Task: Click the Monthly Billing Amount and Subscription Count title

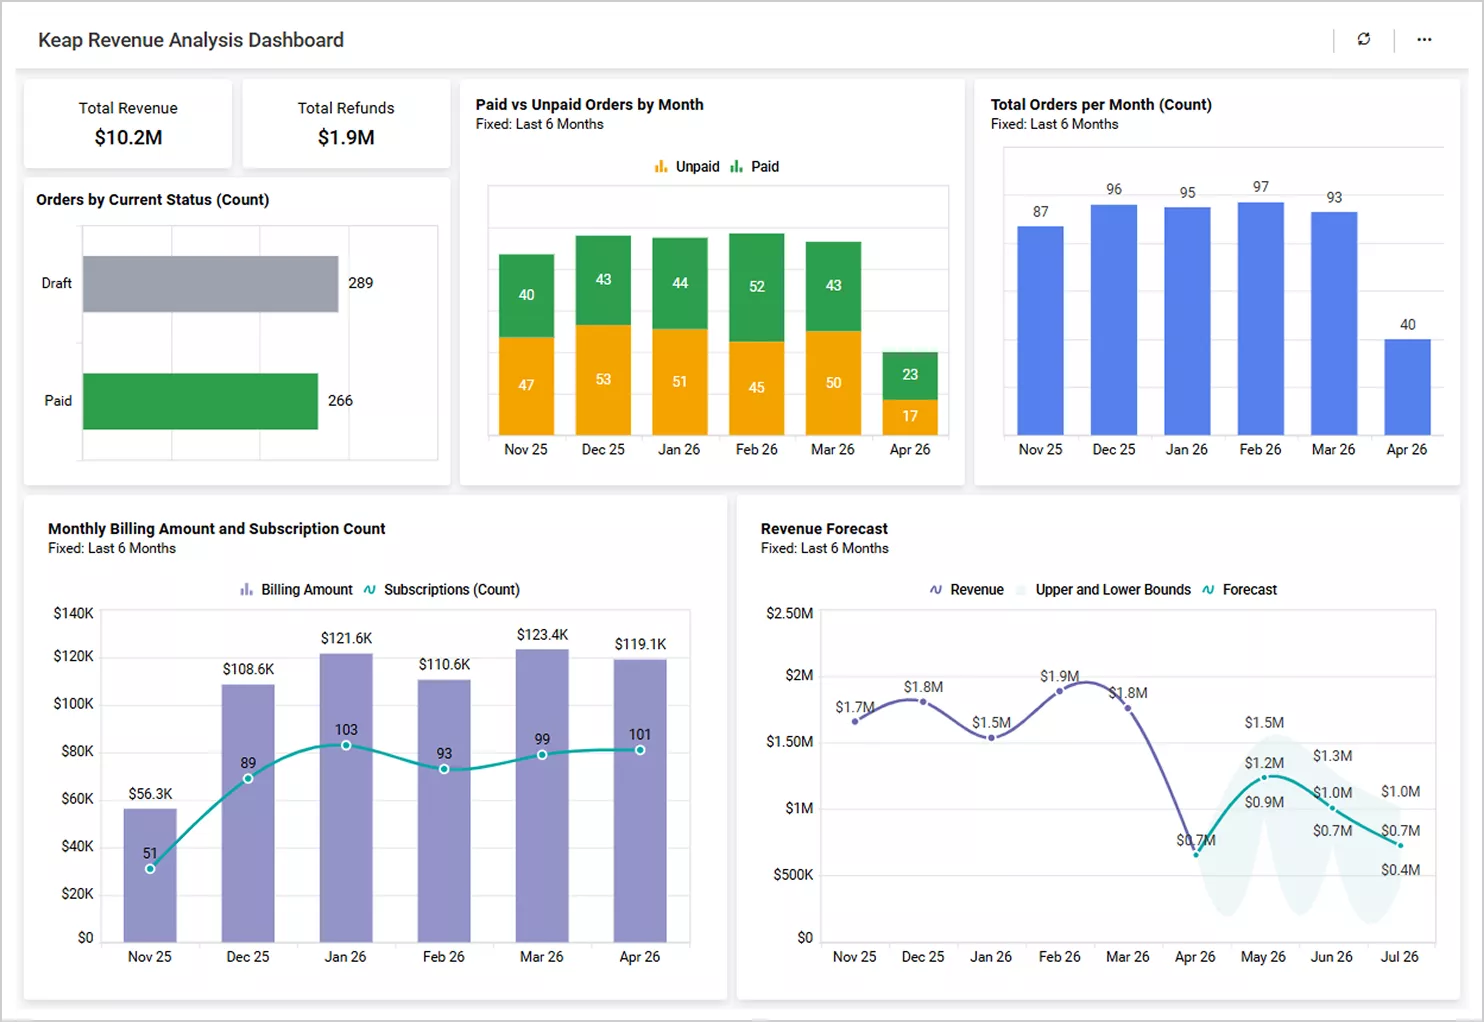Action: tap(216, 528)
